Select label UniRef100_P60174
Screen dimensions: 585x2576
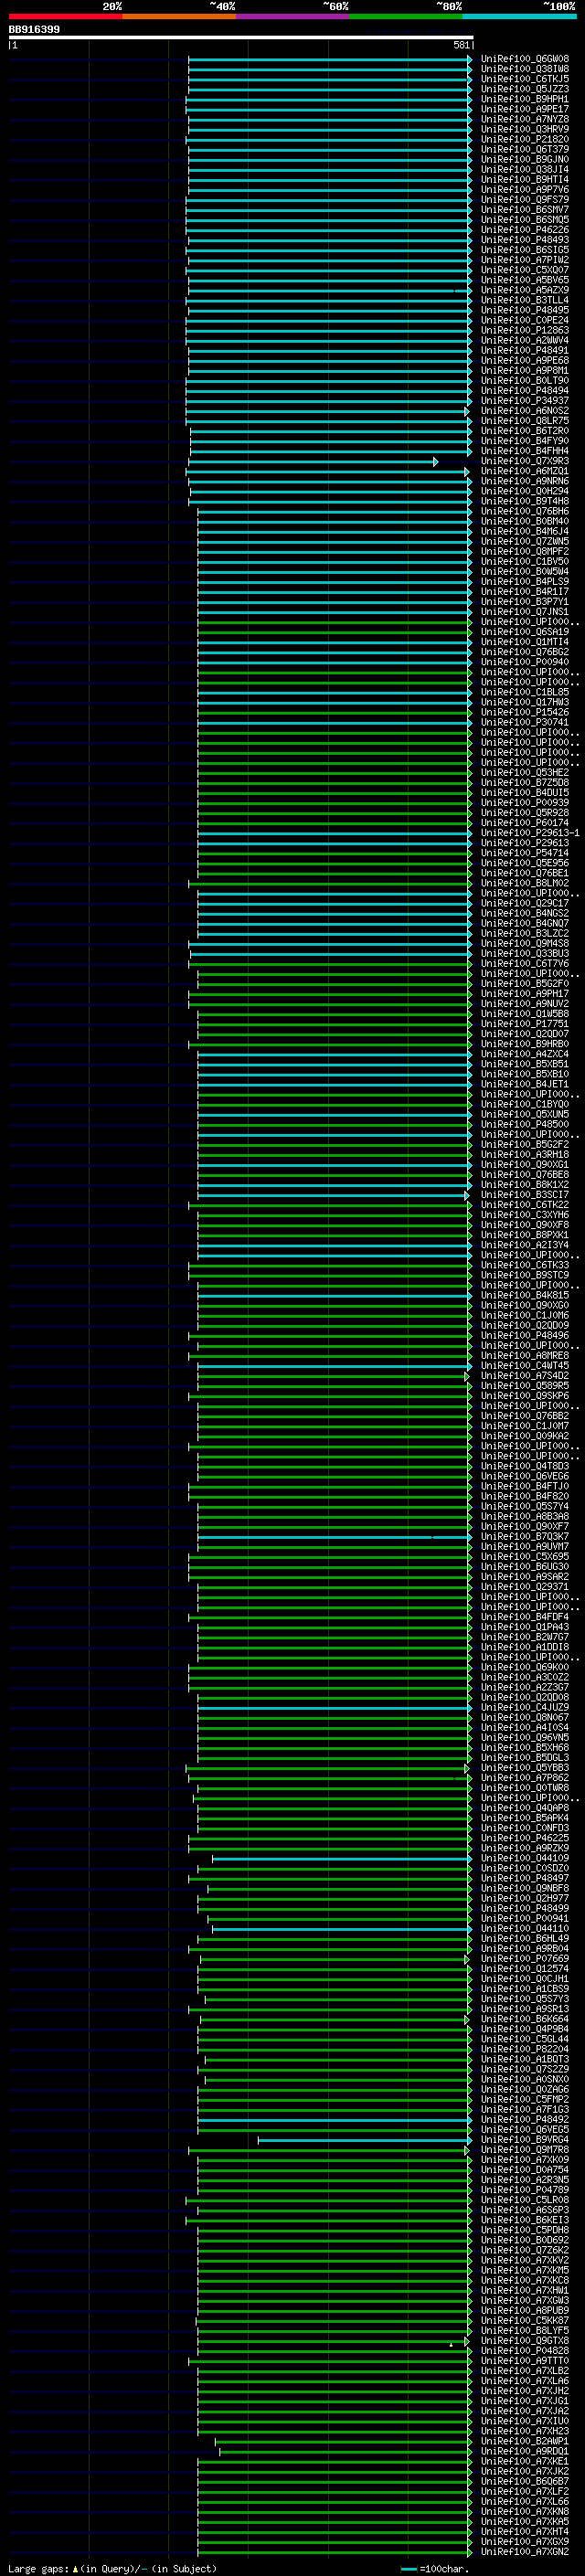coord(525,822)
